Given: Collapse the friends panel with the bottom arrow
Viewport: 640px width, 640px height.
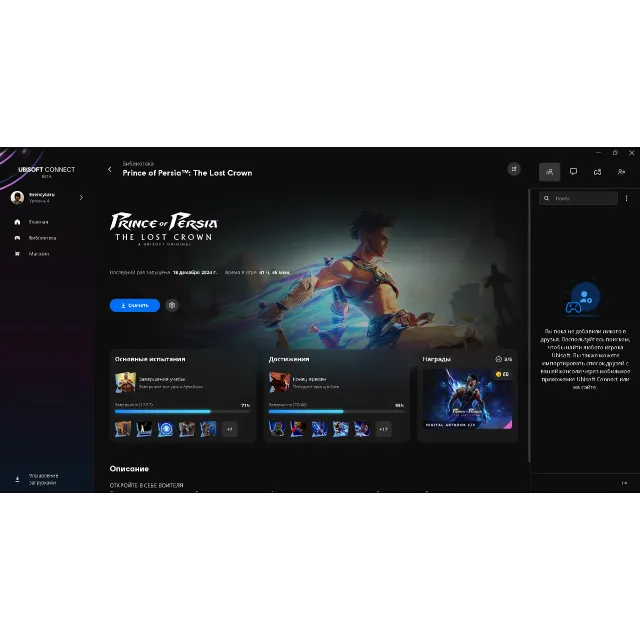Looking at the screenshot, I should coord(624,483).
